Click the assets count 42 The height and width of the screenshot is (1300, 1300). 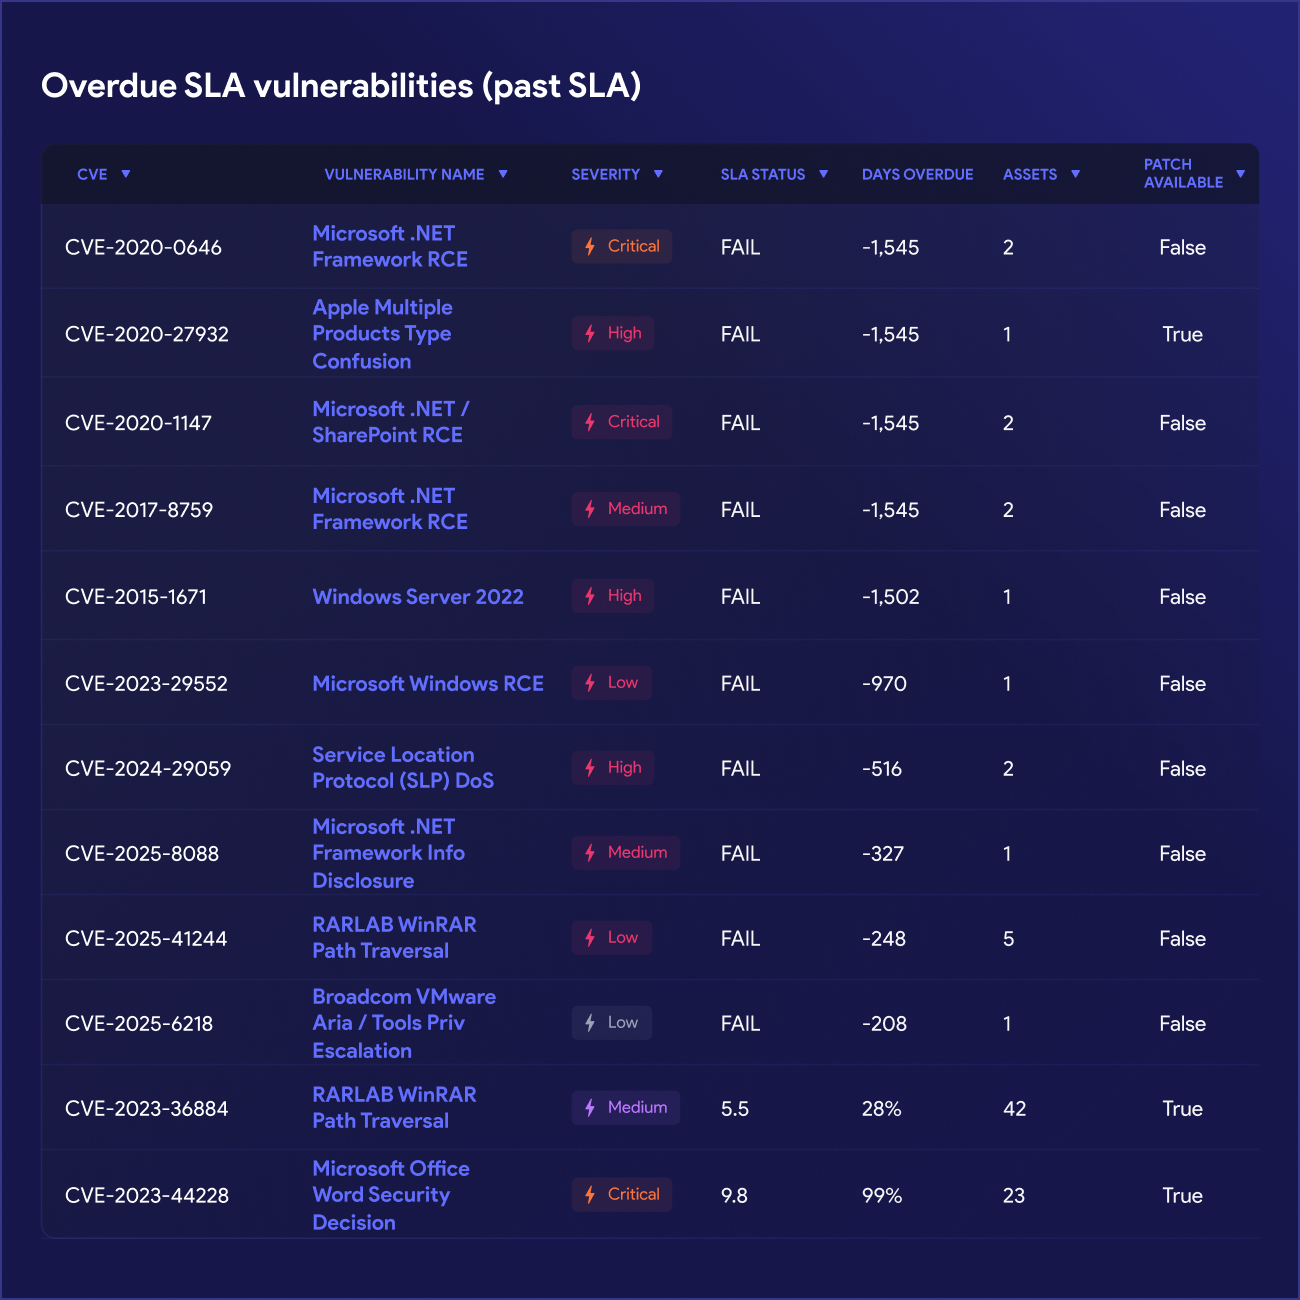click(1015, 1109)
